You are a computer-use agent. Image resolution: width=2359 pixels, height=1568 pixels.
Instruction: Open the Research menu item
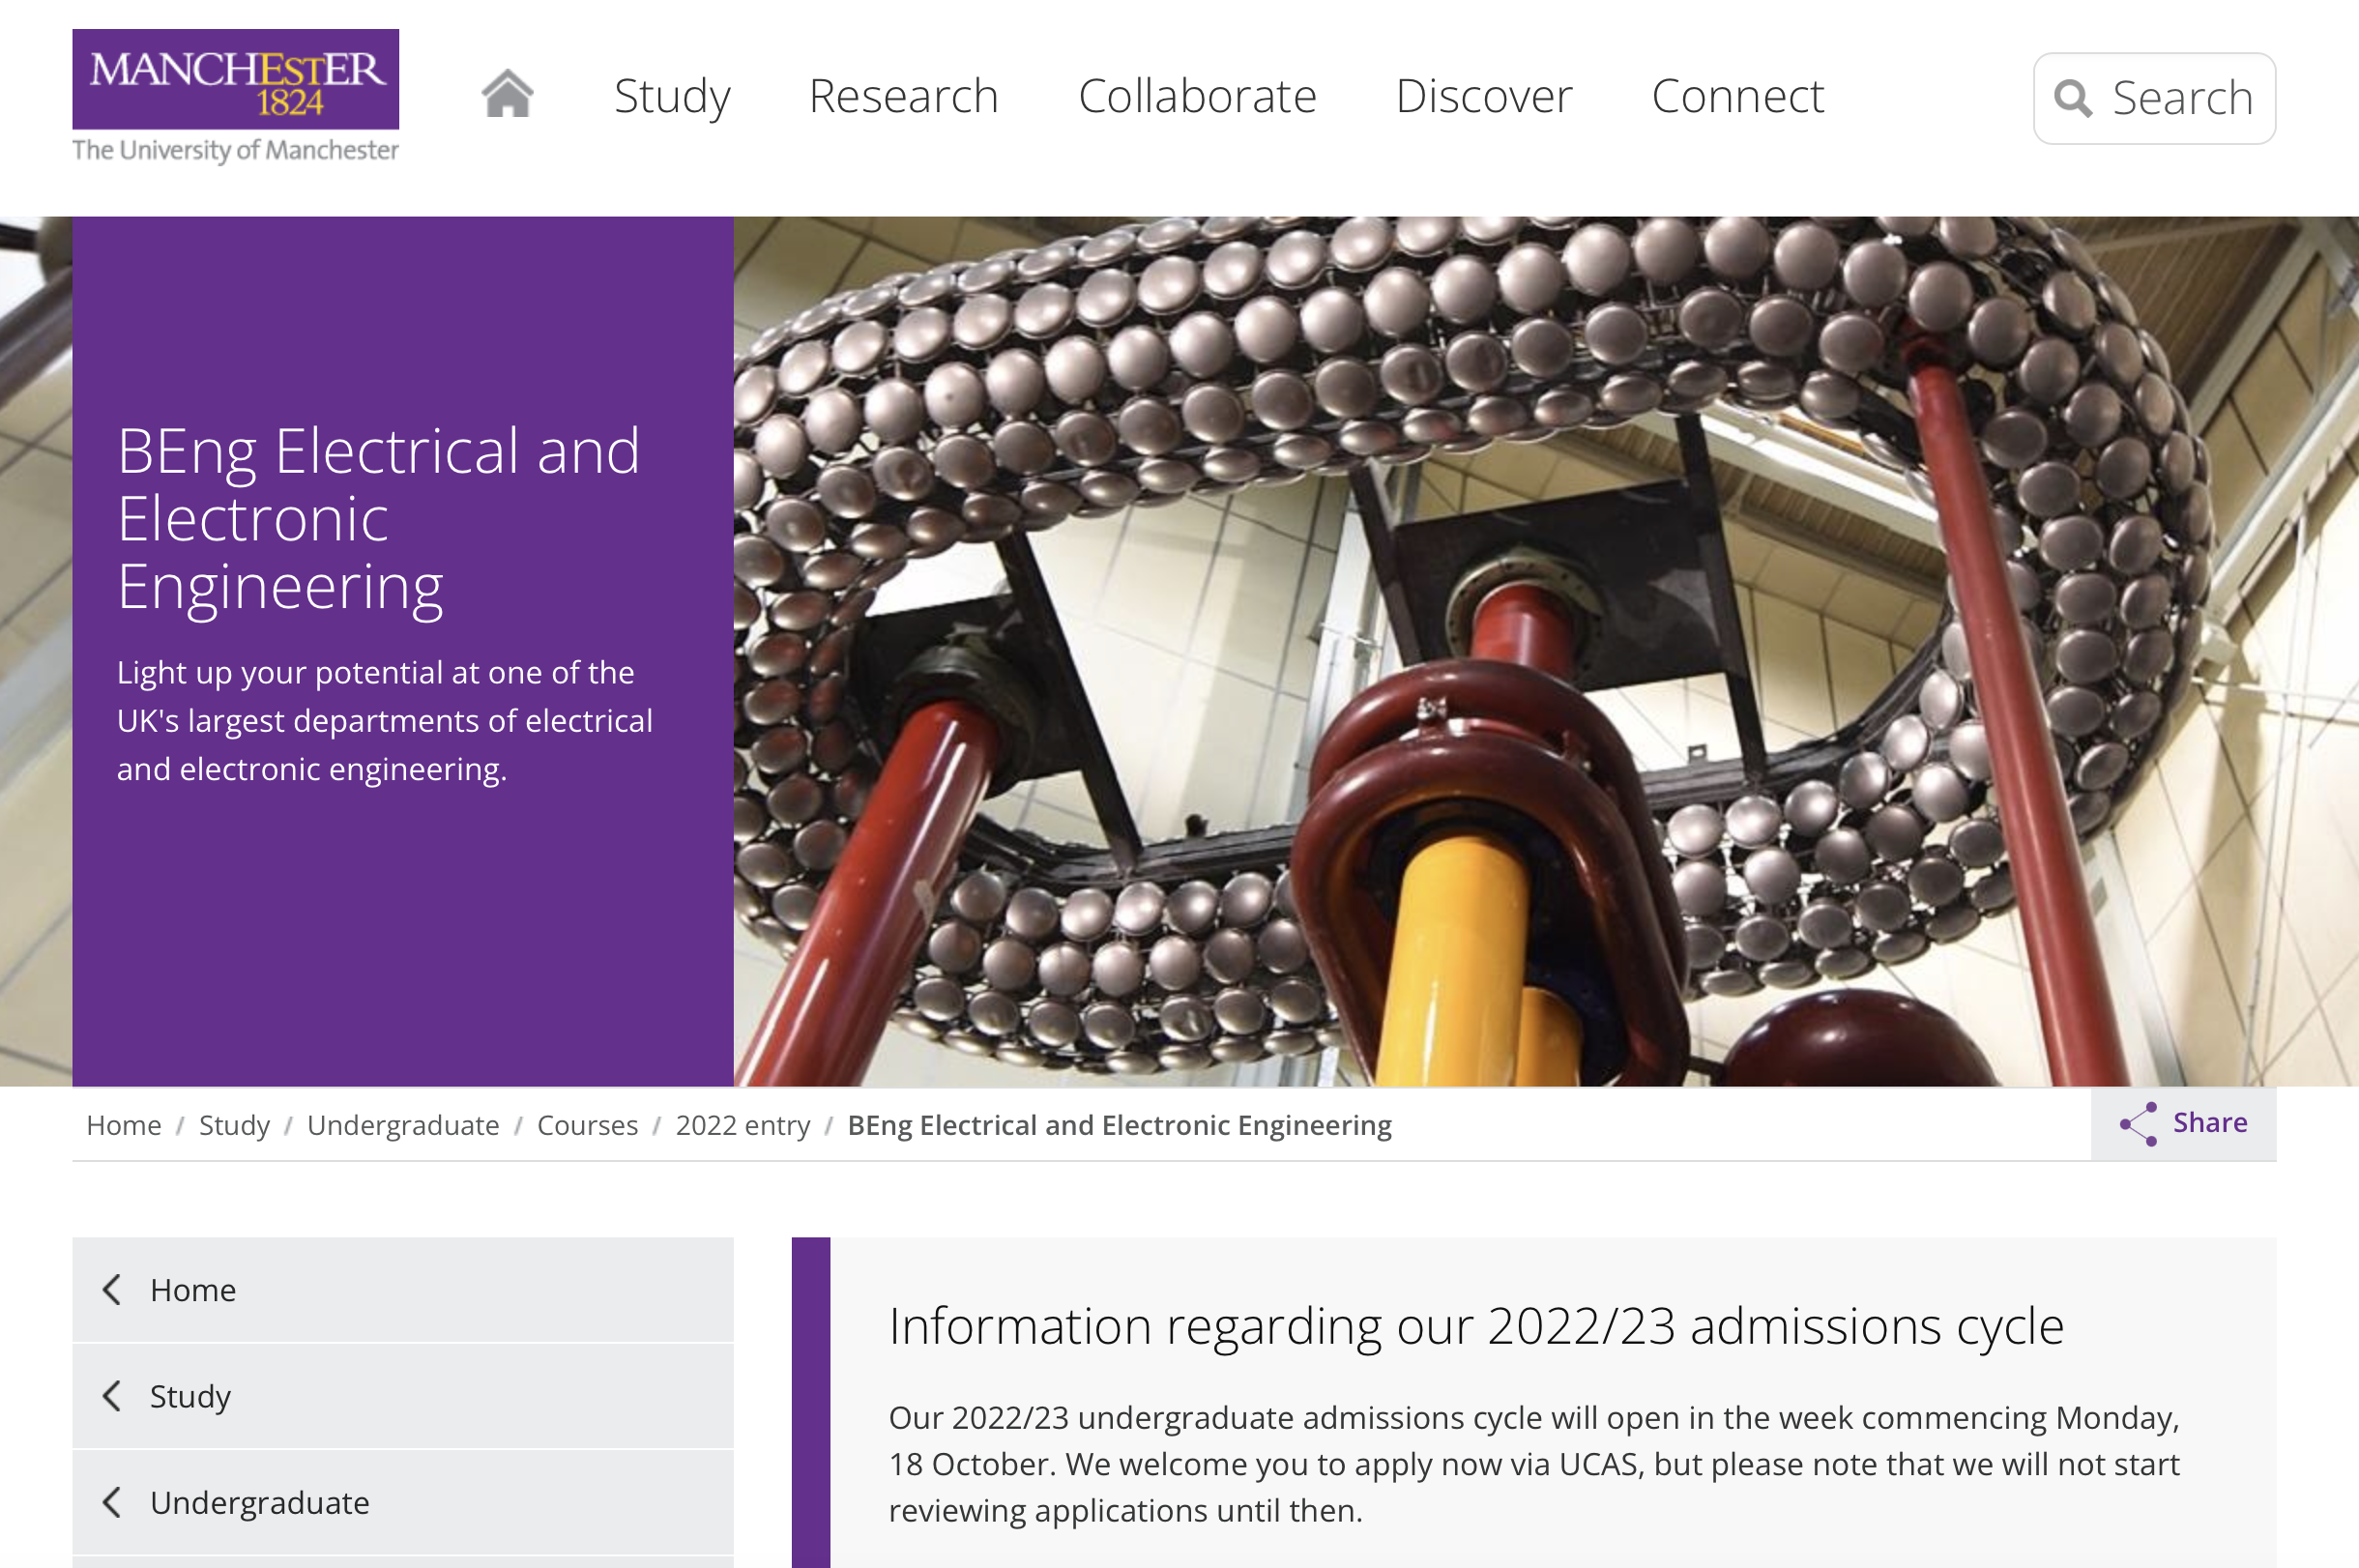(x=903, y=96)
